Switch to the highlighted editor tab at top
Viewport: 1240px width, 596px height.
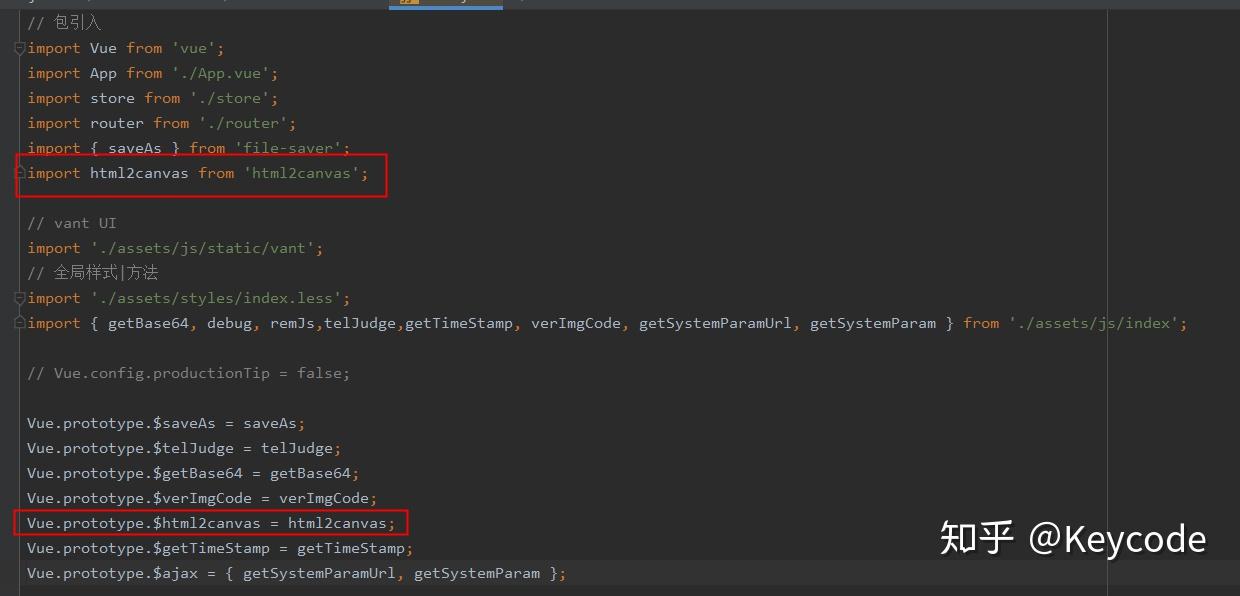[445, 4]
